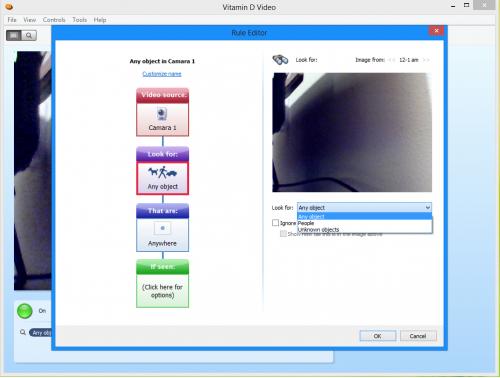Close the Rule Editor with red X
The height and width of the screenshot is (378, 500).
(436, 31)
